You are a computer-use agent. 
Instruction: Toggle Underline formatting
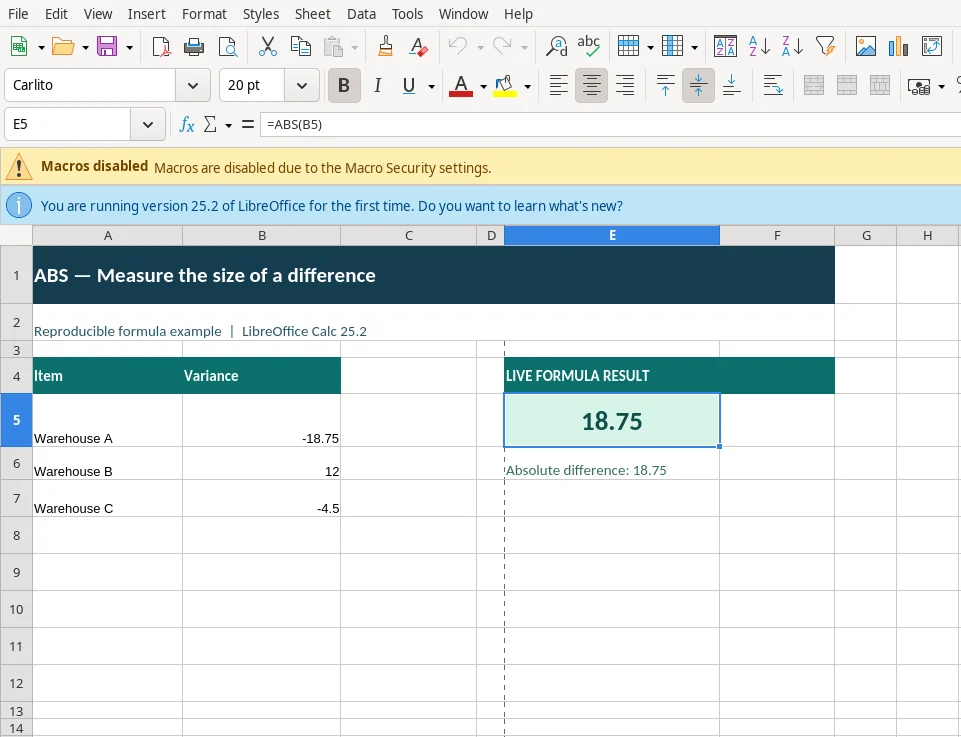coord(409,85)
